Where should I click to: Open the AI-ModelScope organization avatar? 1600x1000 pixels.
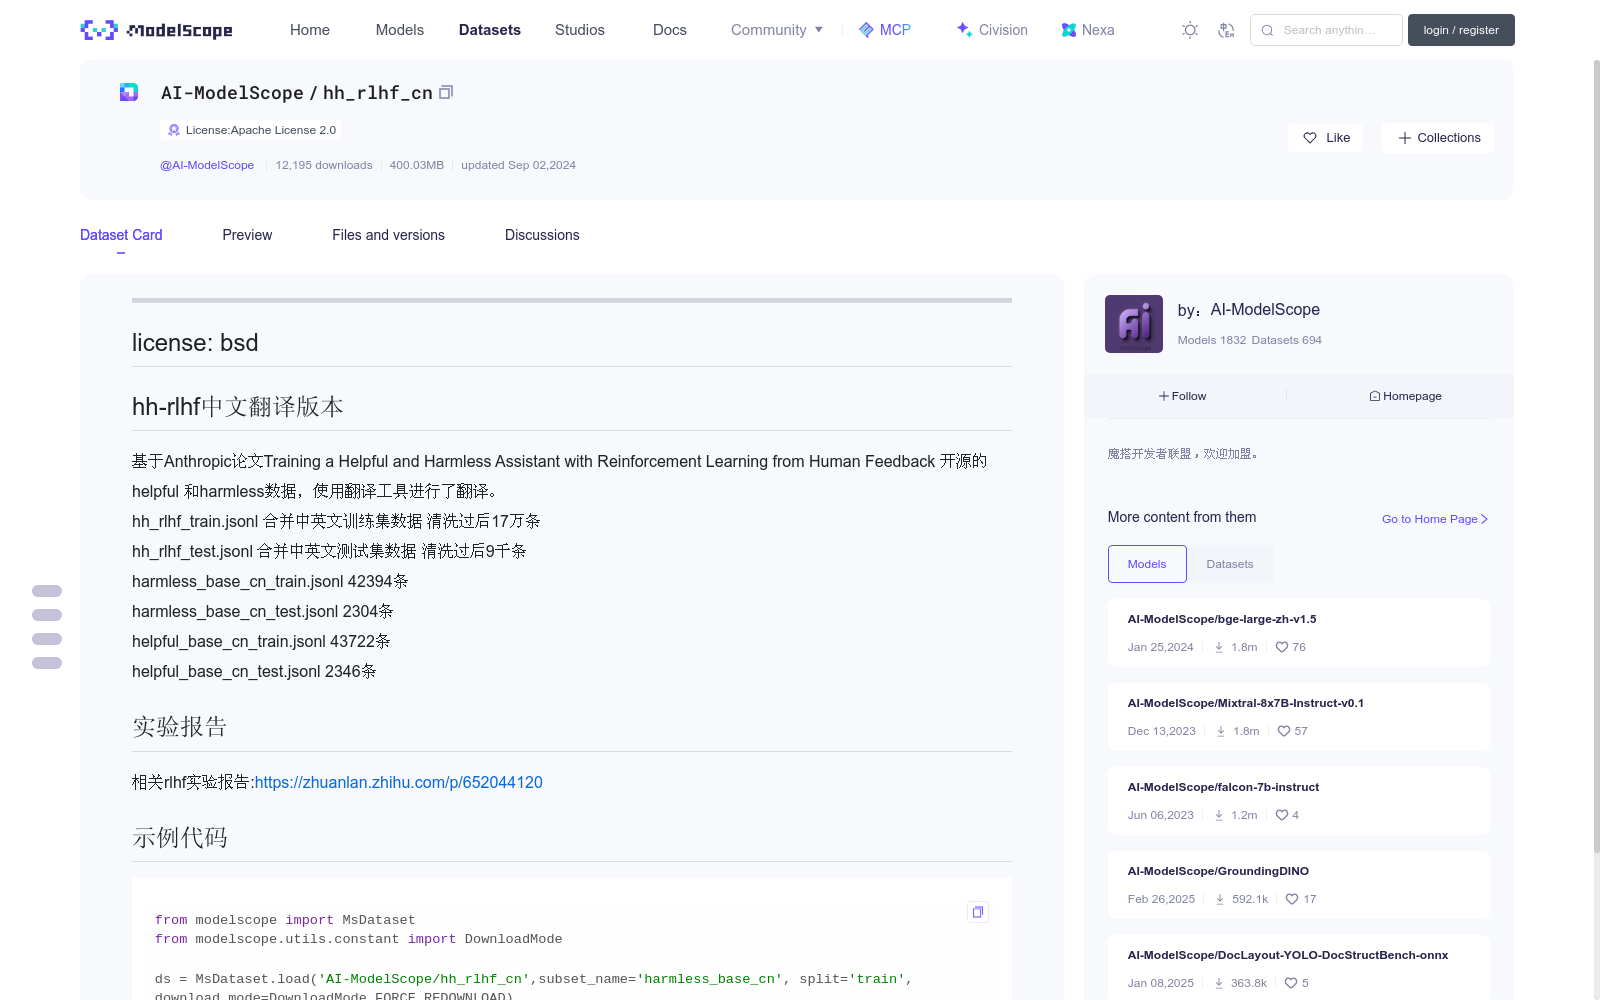(x=1134, y=324)
